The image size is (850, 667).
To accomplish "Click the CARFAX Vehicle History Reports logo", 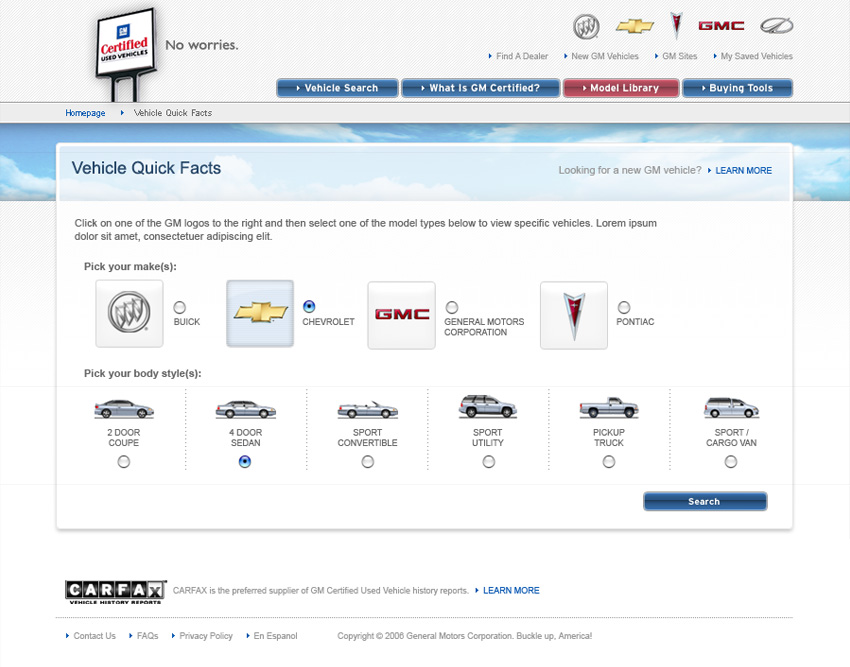I will [x=115, y=592].
